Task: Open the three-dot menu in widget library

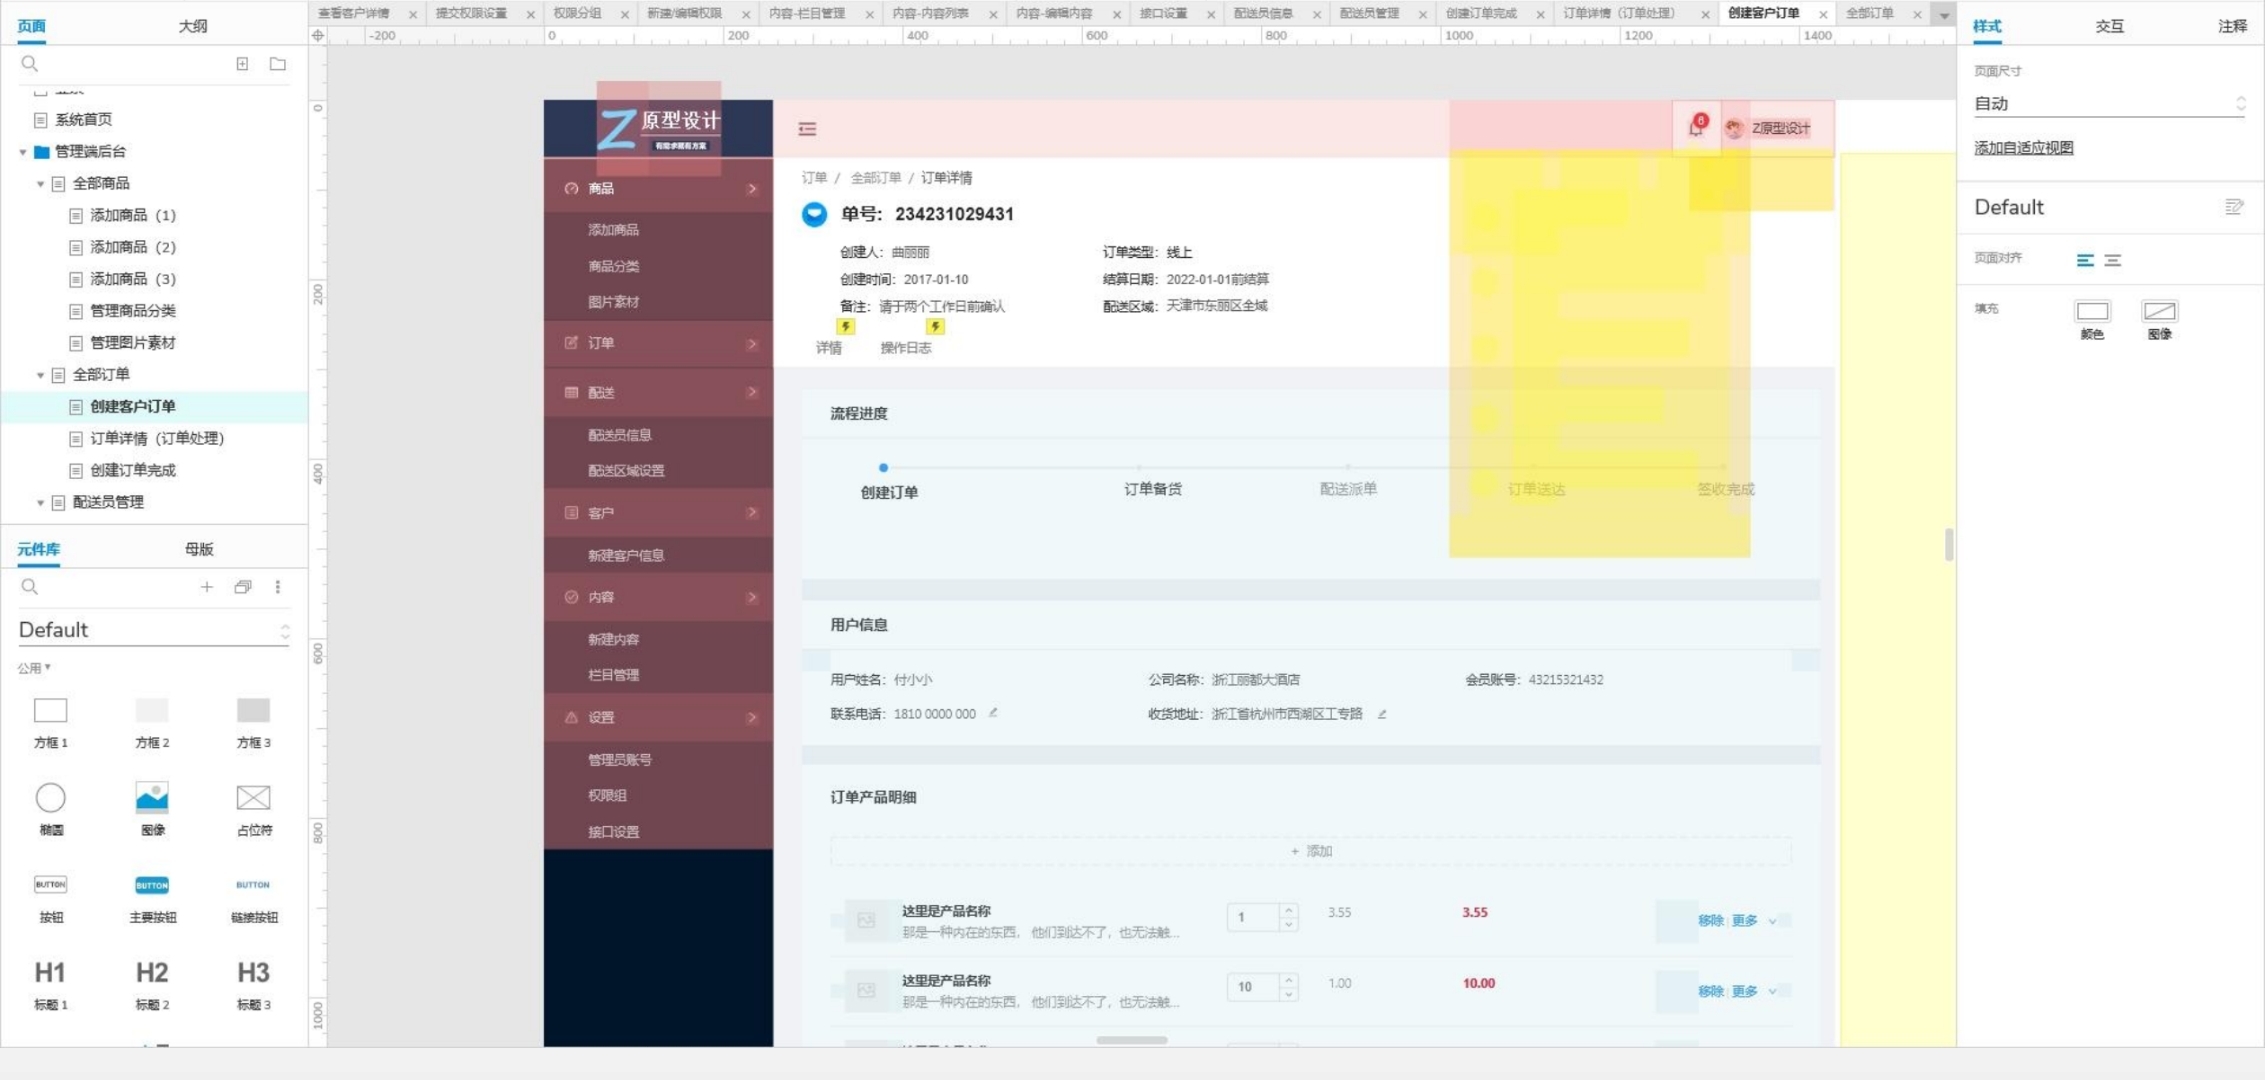Action: 278,587
